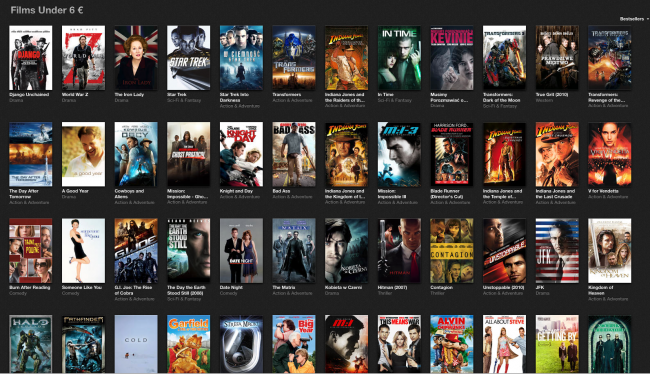Open the Cold movie poster
The image size is (650, 374).
(x=136, y=344)
